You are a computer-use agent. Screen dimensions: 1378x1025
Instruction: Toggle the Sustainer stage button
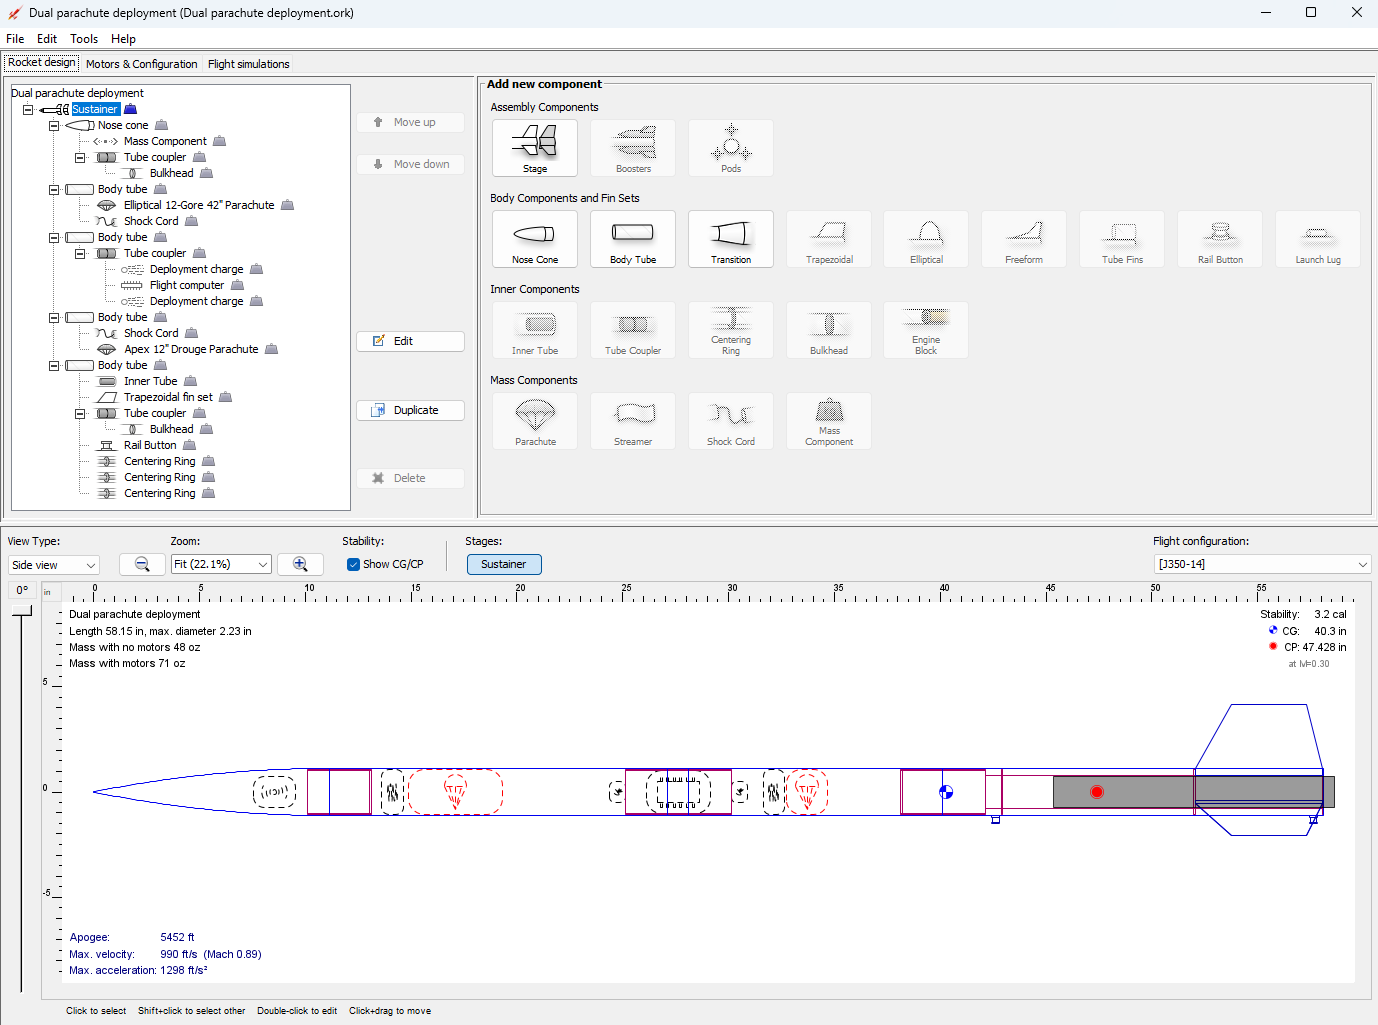pyautogui.click(x=504, y=564)
